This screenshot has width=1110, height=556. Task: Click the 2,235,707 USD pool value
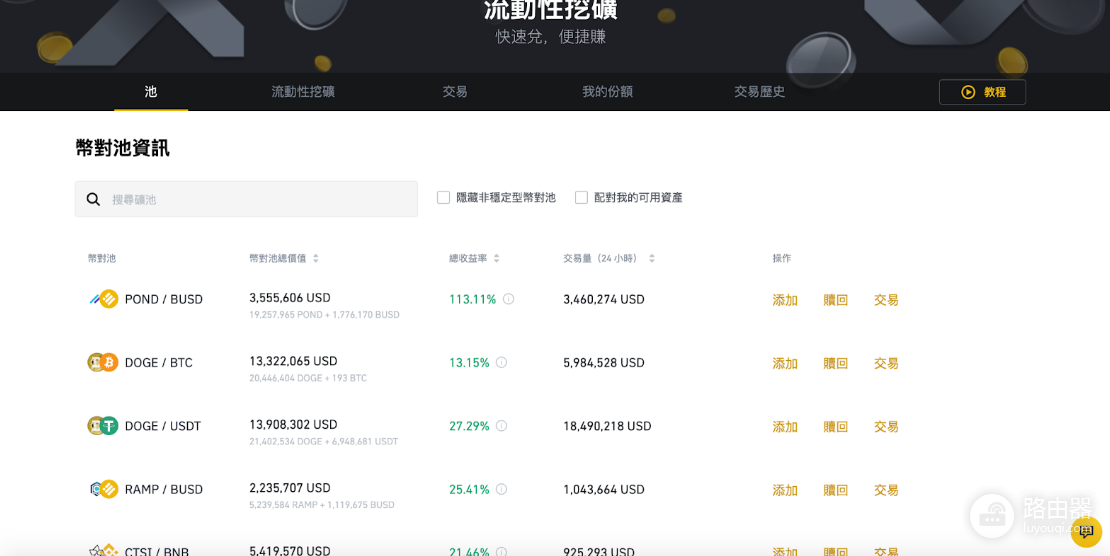tap(290, 488)
